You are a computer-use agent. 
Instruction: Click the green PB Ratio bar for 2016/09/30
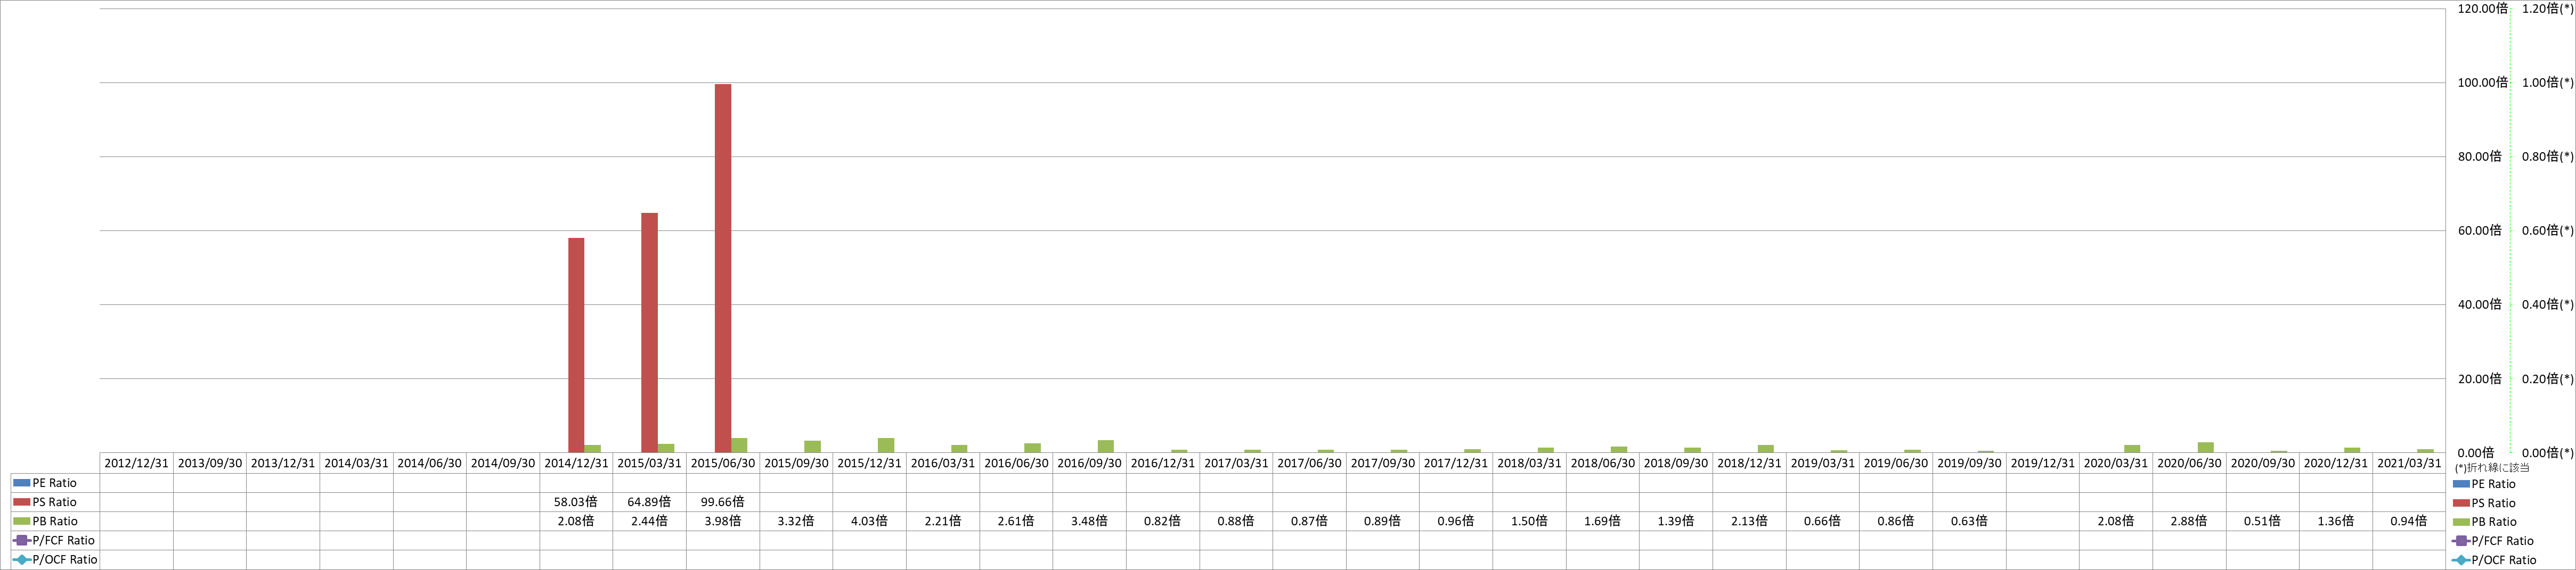tap(1106, 446)
